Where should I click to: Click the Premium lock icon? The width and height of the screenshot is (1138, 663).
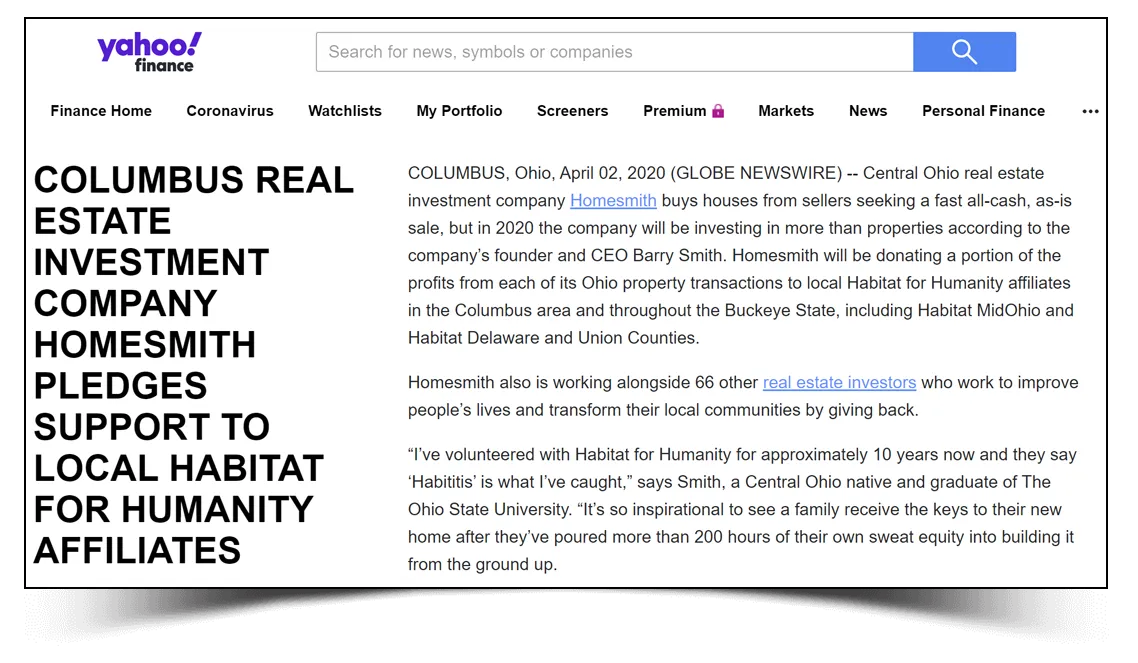(718, 111)
